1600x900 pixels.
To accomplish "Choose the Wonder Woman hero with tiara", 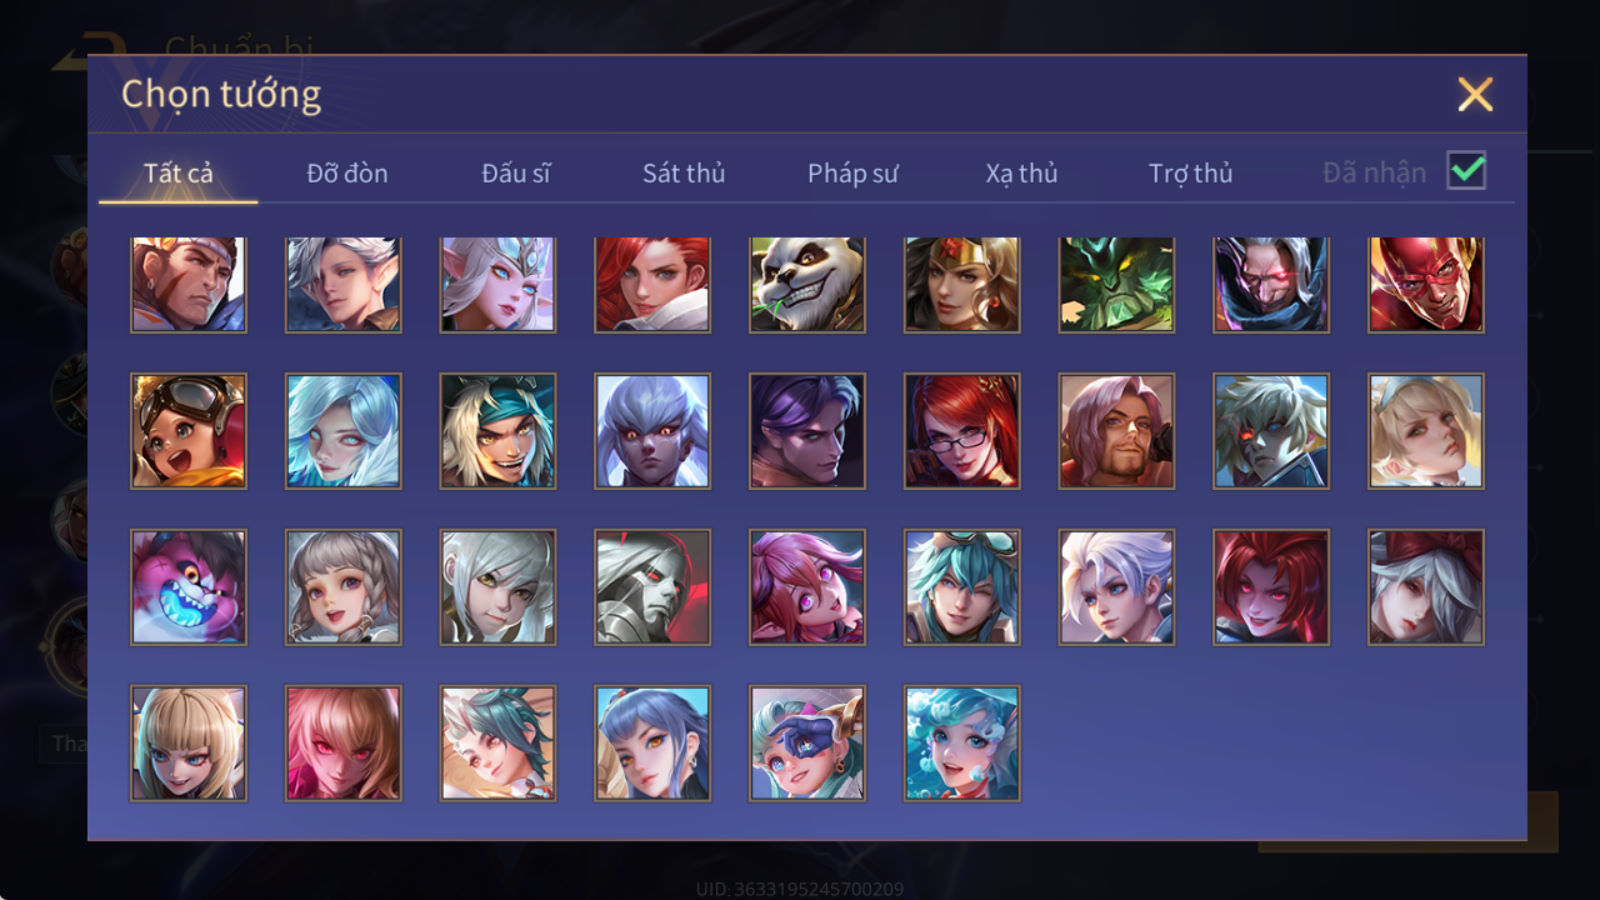I will (x=962, y=285).
